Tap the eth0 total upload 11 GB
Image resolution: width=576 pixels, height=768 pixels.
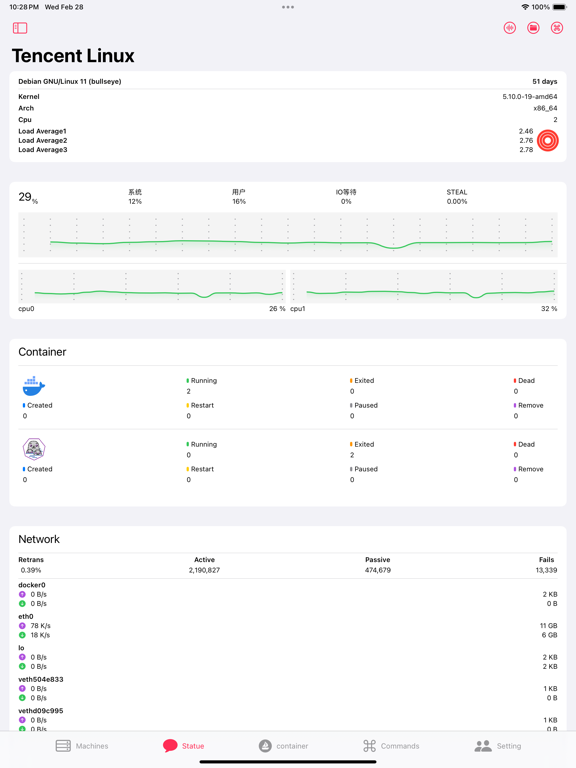549,625
